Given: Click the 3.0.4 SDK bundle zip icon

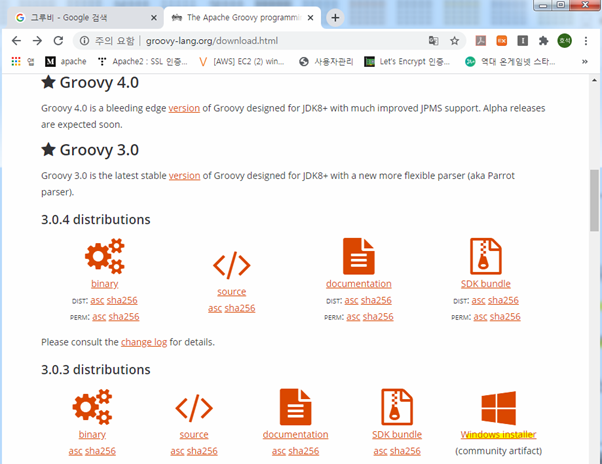Looking at the screenshot, I should [x=486, y=256].
